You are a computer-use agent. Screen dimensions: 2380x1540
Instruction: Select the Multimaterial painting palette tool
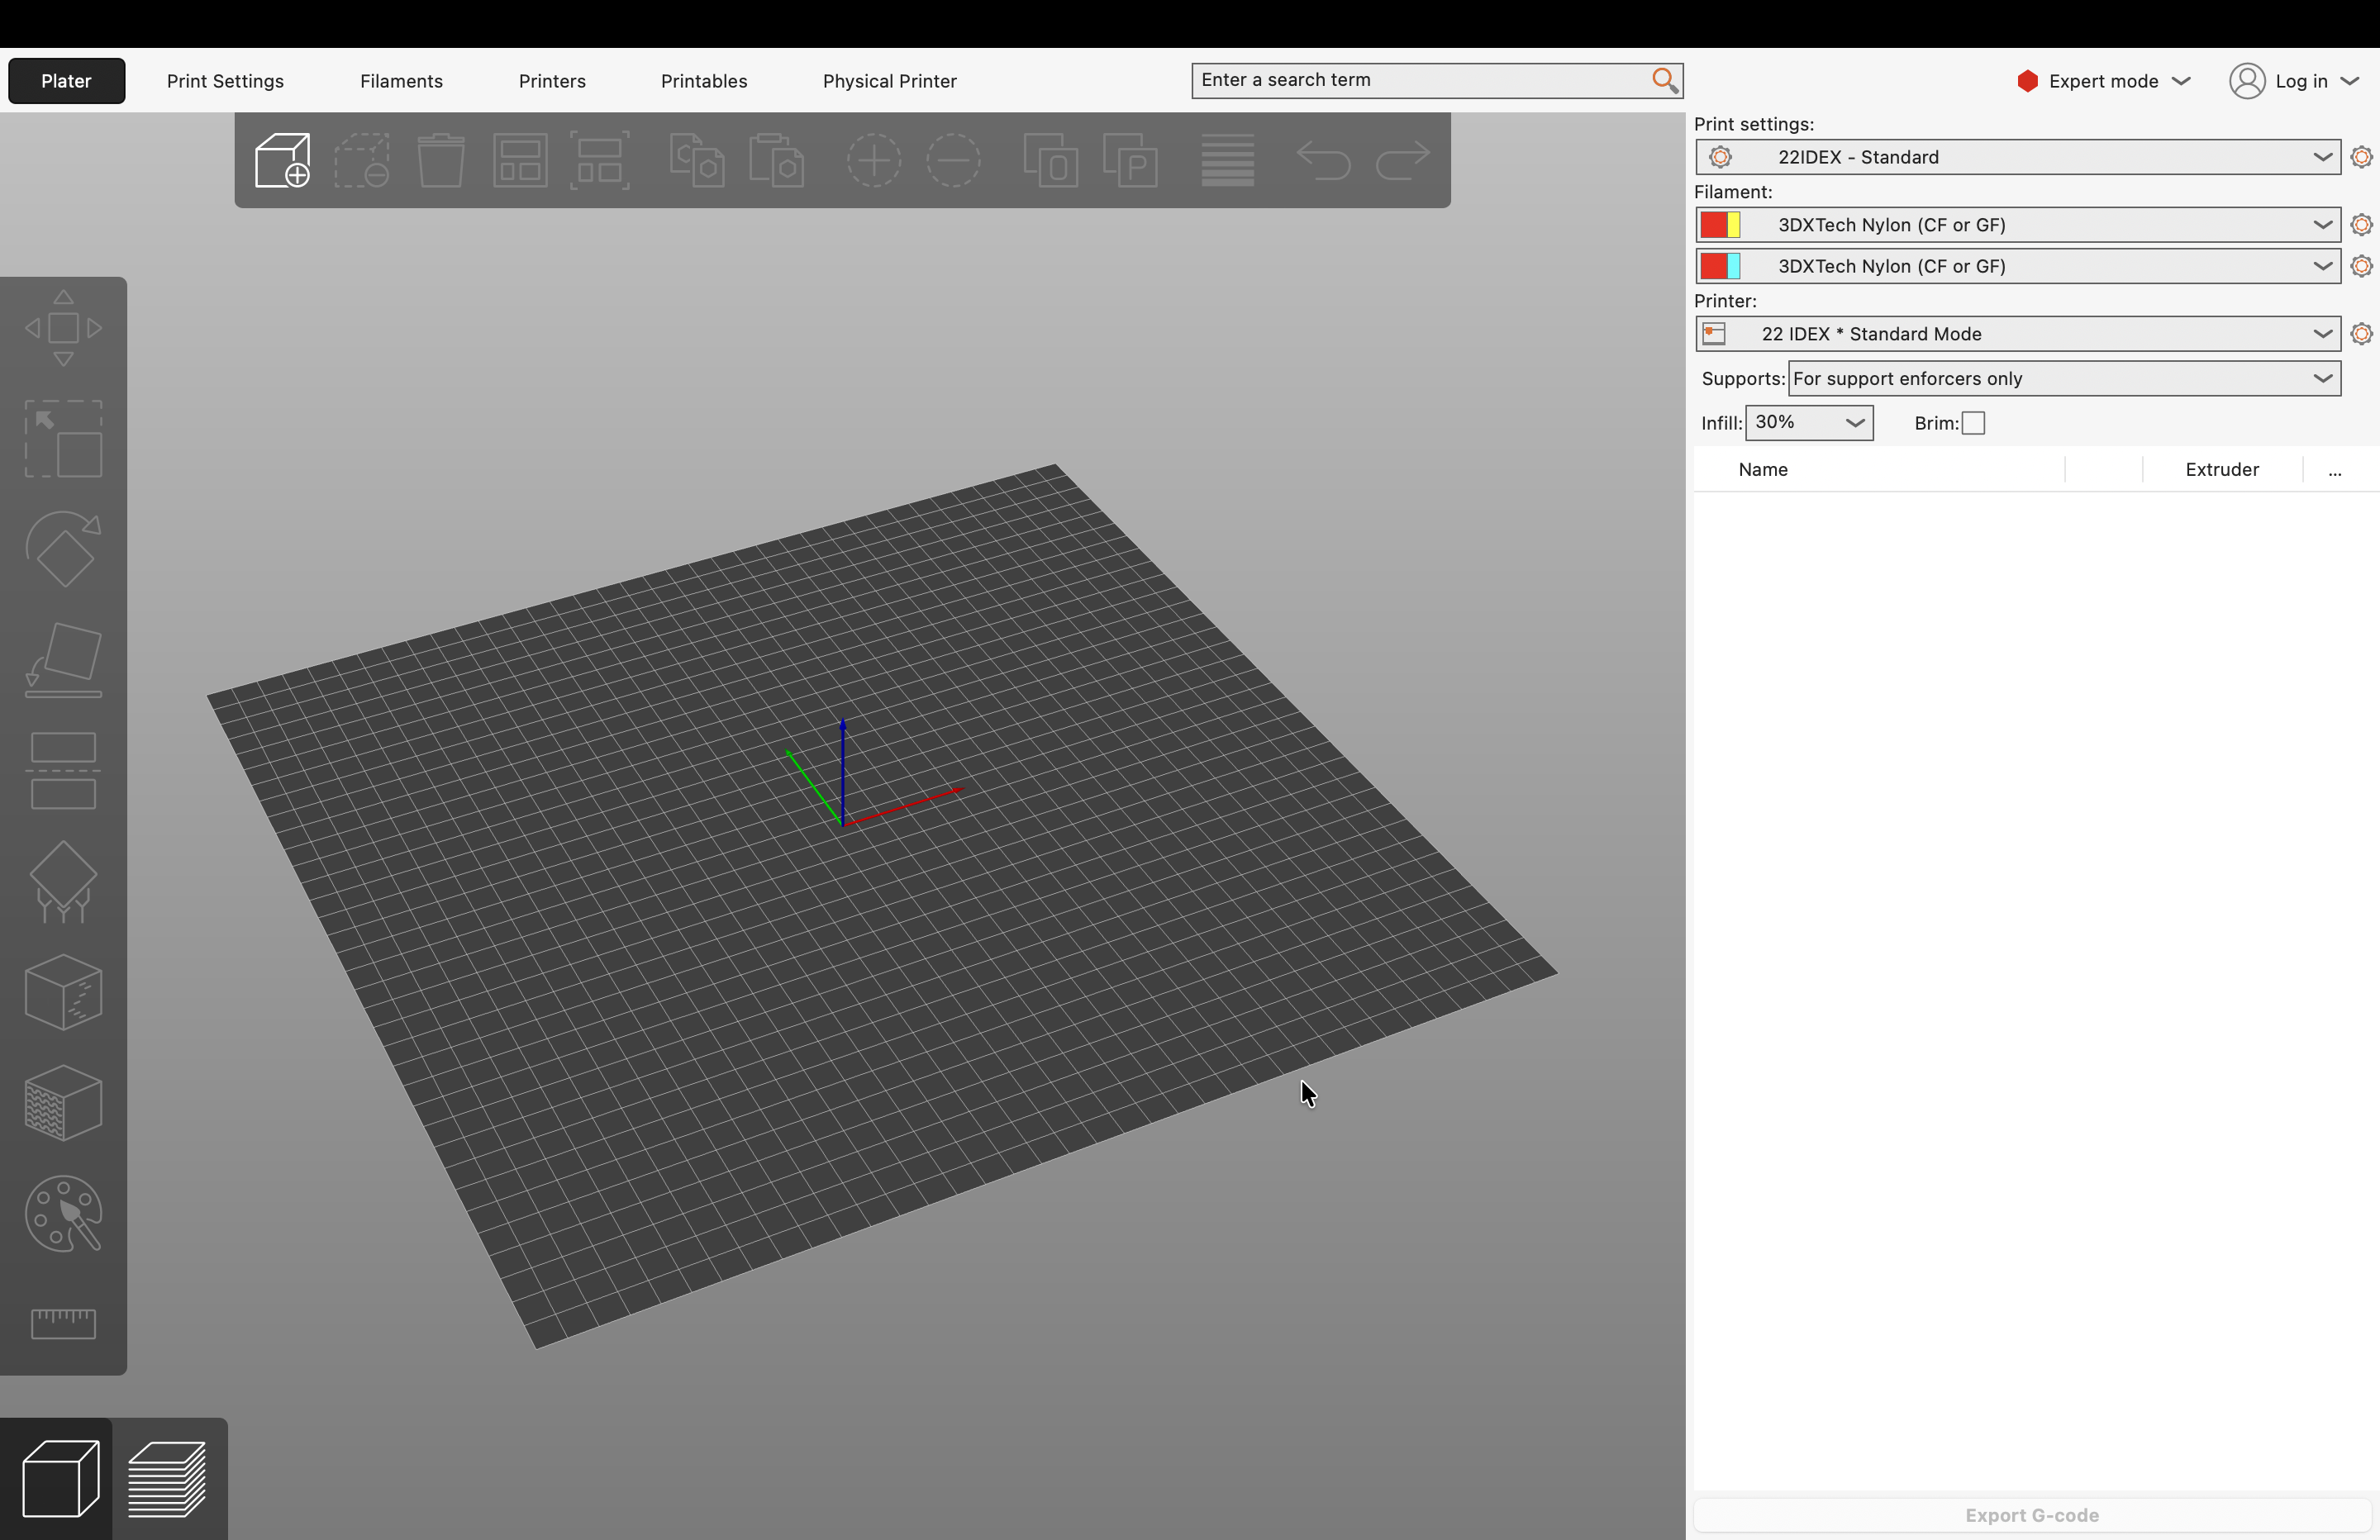[x=63, y=1214]
